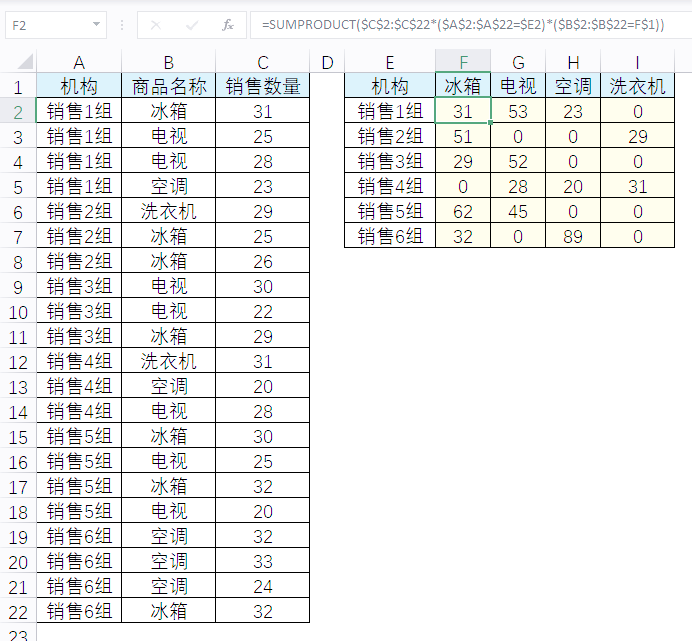Click cell C20 showing 33
Screen dimensions: 692x641
click(263, 561)
